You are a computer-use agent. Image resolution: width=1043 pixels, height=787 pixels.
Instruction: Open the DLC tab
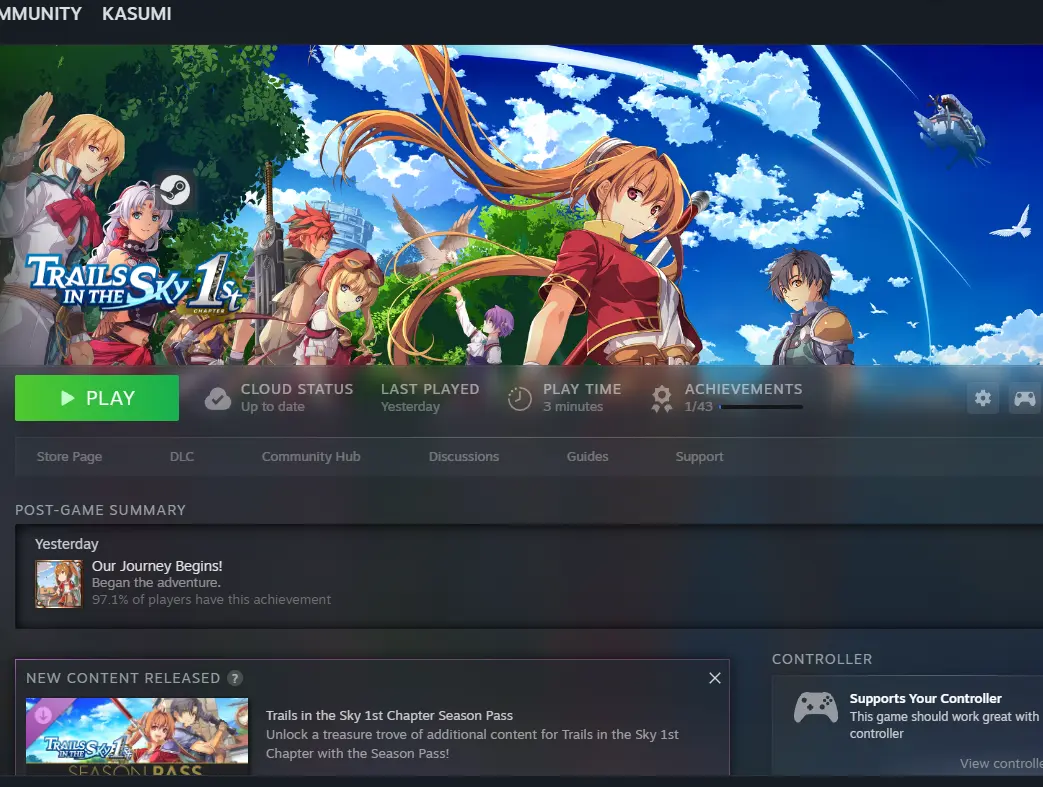tap(182, 456)
